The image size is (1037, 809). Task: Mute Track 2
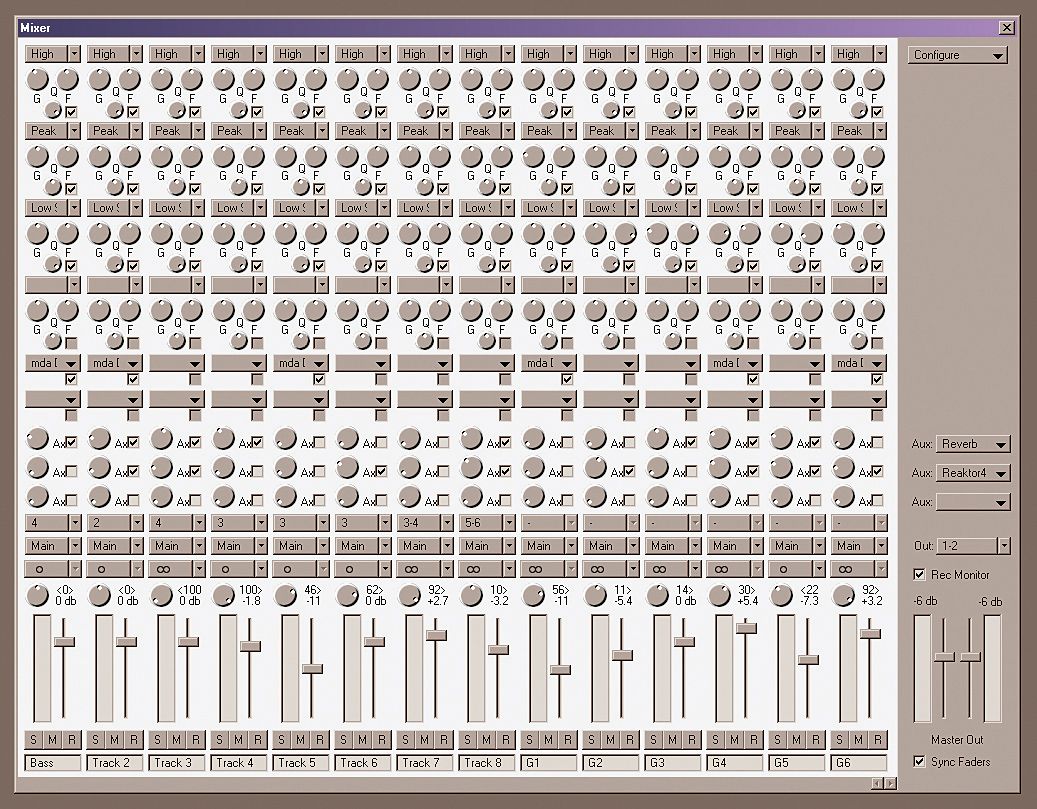115,740
